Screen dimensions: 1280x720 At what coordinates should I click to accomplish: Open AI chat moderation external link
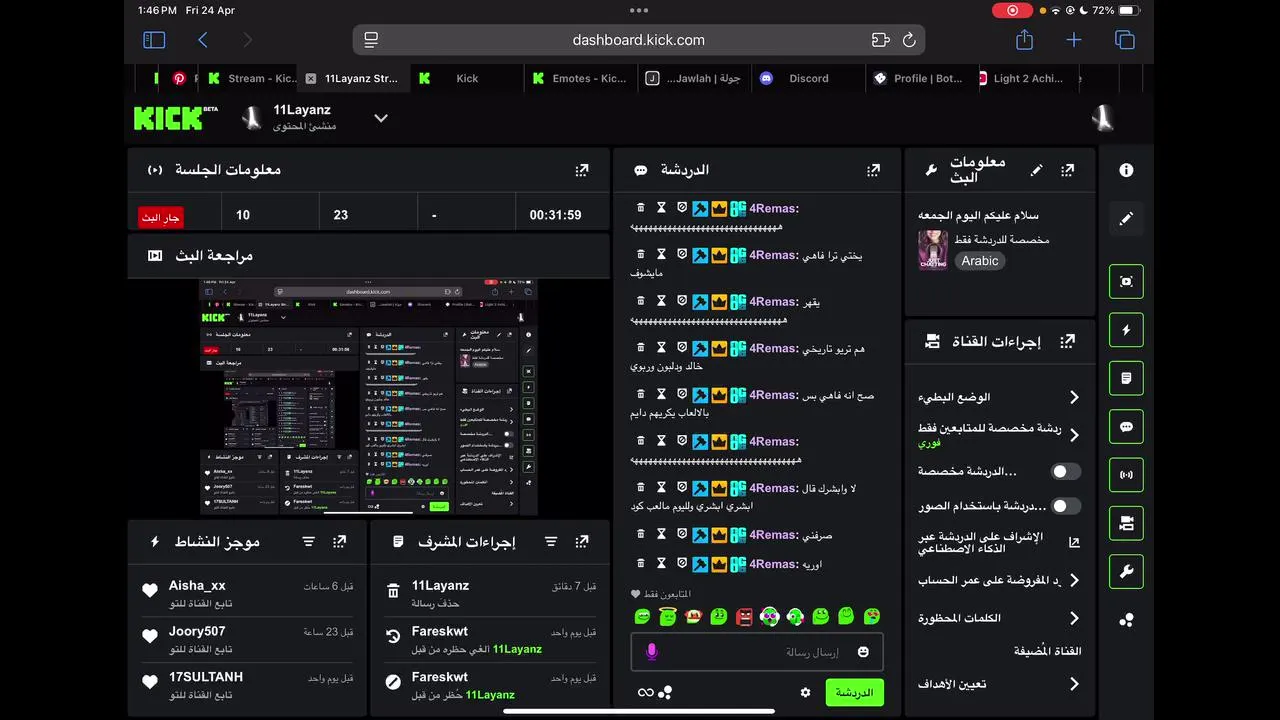(1074, 542)
